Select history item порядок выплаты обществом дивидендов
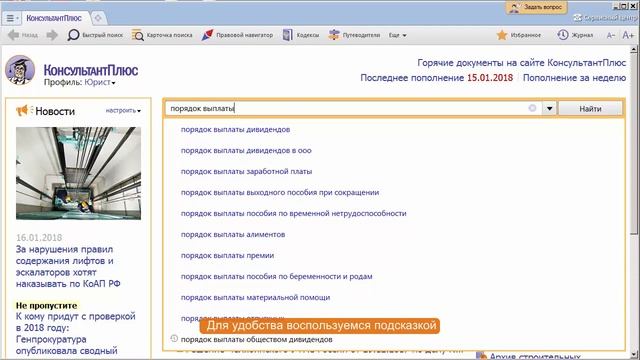 pos(256,339)
